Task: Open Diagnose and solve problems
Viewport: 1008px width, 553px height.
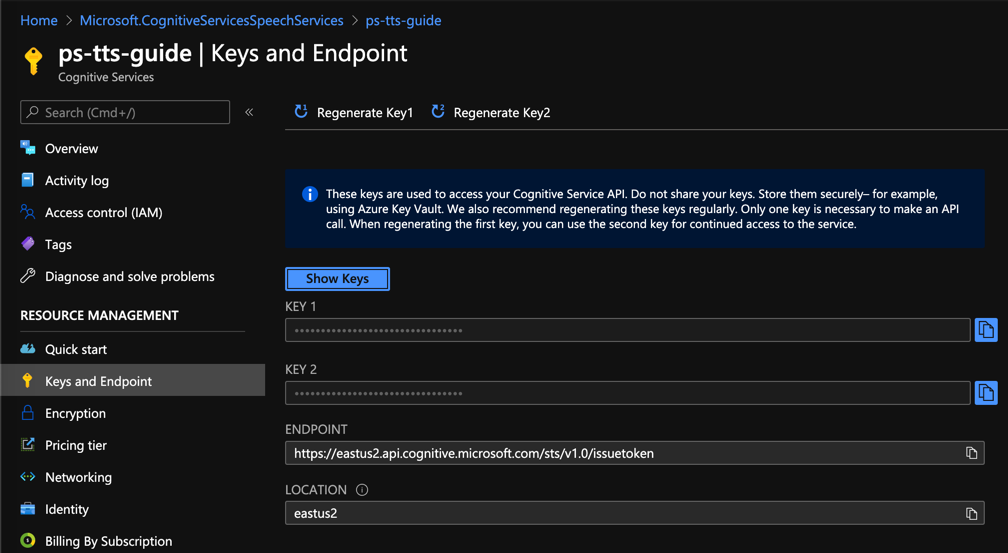Action: 130,276
